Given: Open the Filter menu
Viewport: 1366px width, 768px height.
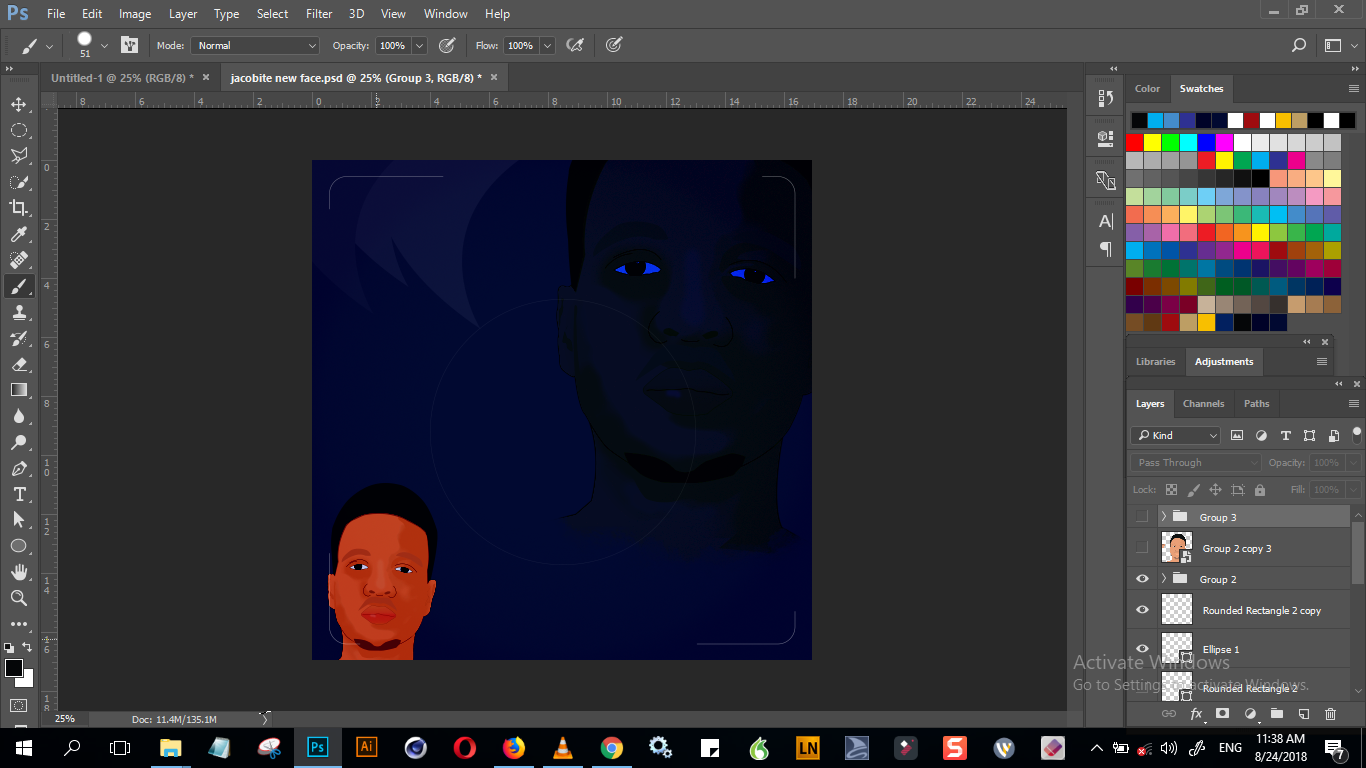Looking at the screenshot, I should pyautogui.click(x=319, y=14).
